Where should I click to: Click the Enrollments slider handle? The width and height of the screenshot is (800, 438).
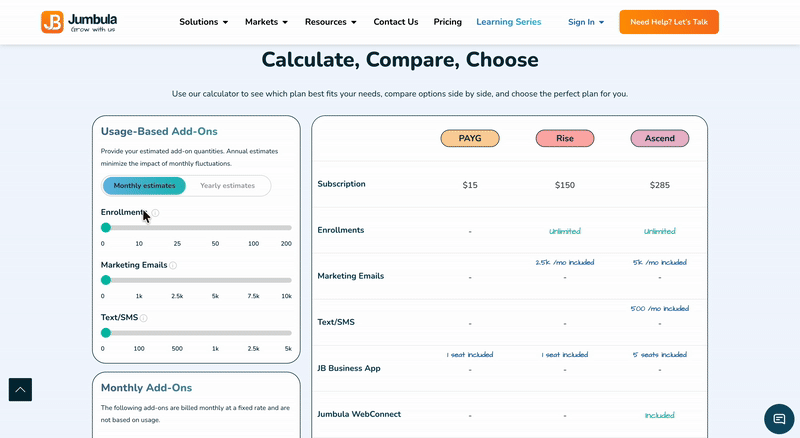click(106, 228)
